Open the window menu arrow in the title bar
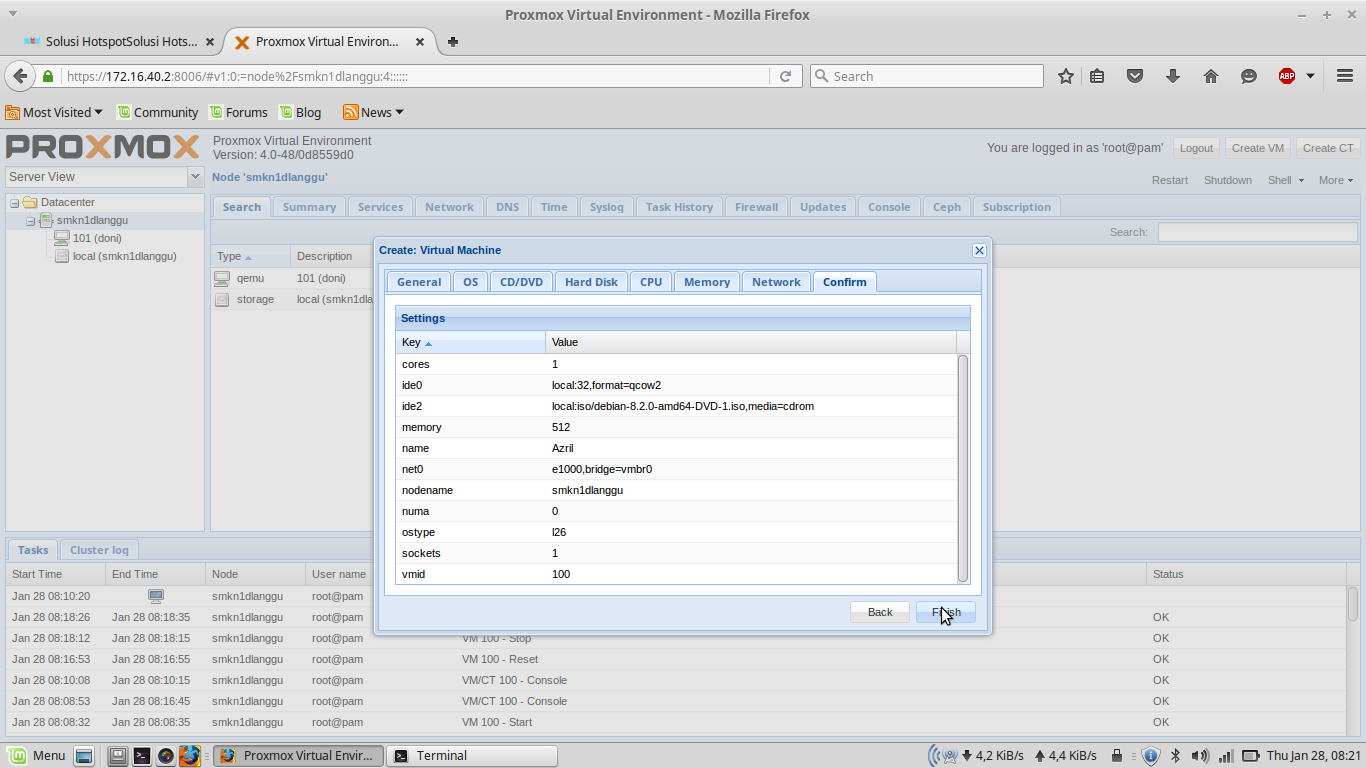Screen dimensions: 1366x768 tap(12, 15)
